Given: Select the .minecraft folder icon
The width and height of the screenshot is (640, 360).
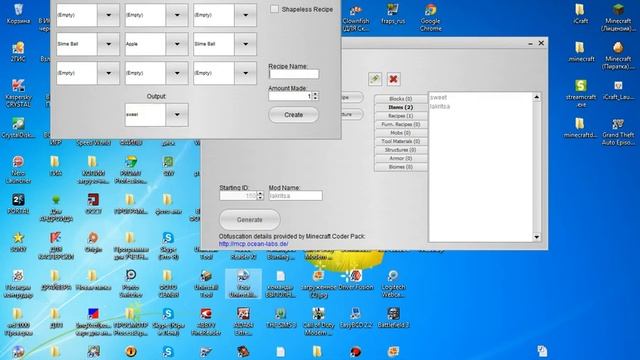Looking at the screenshot, I should point(580,52).
